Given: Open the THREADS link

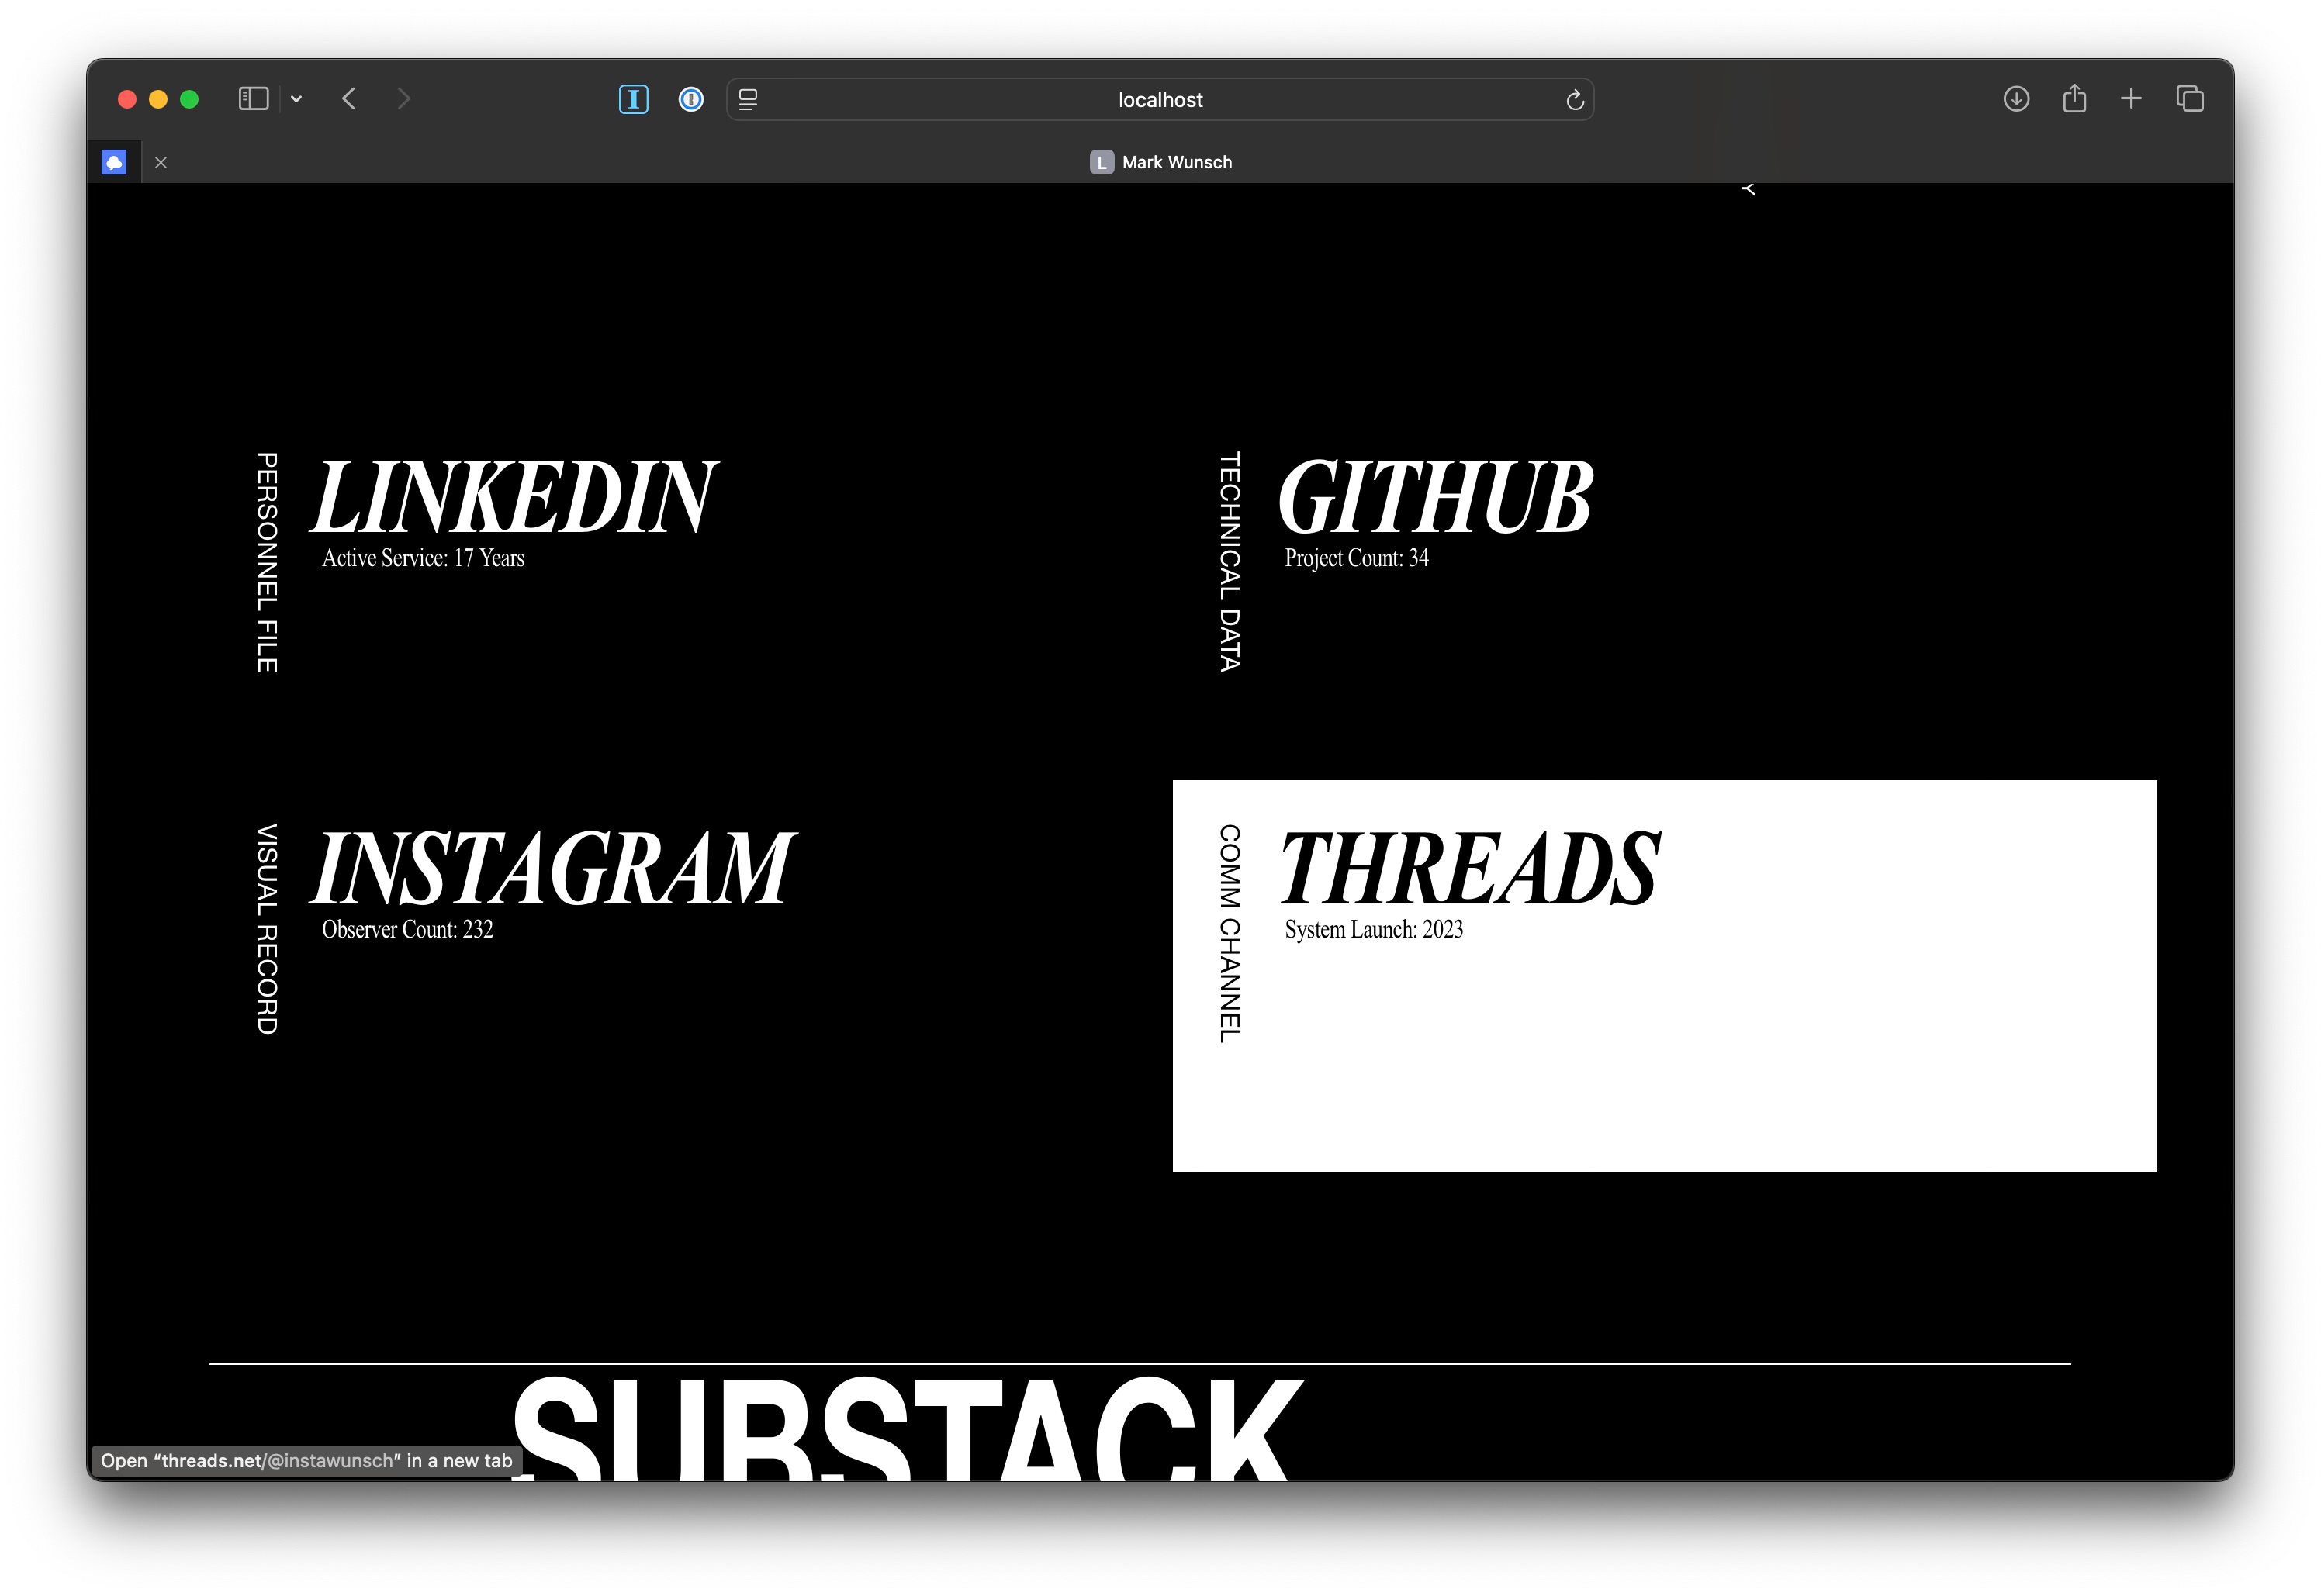Looking at the screenshot, I should [1470, 868].
